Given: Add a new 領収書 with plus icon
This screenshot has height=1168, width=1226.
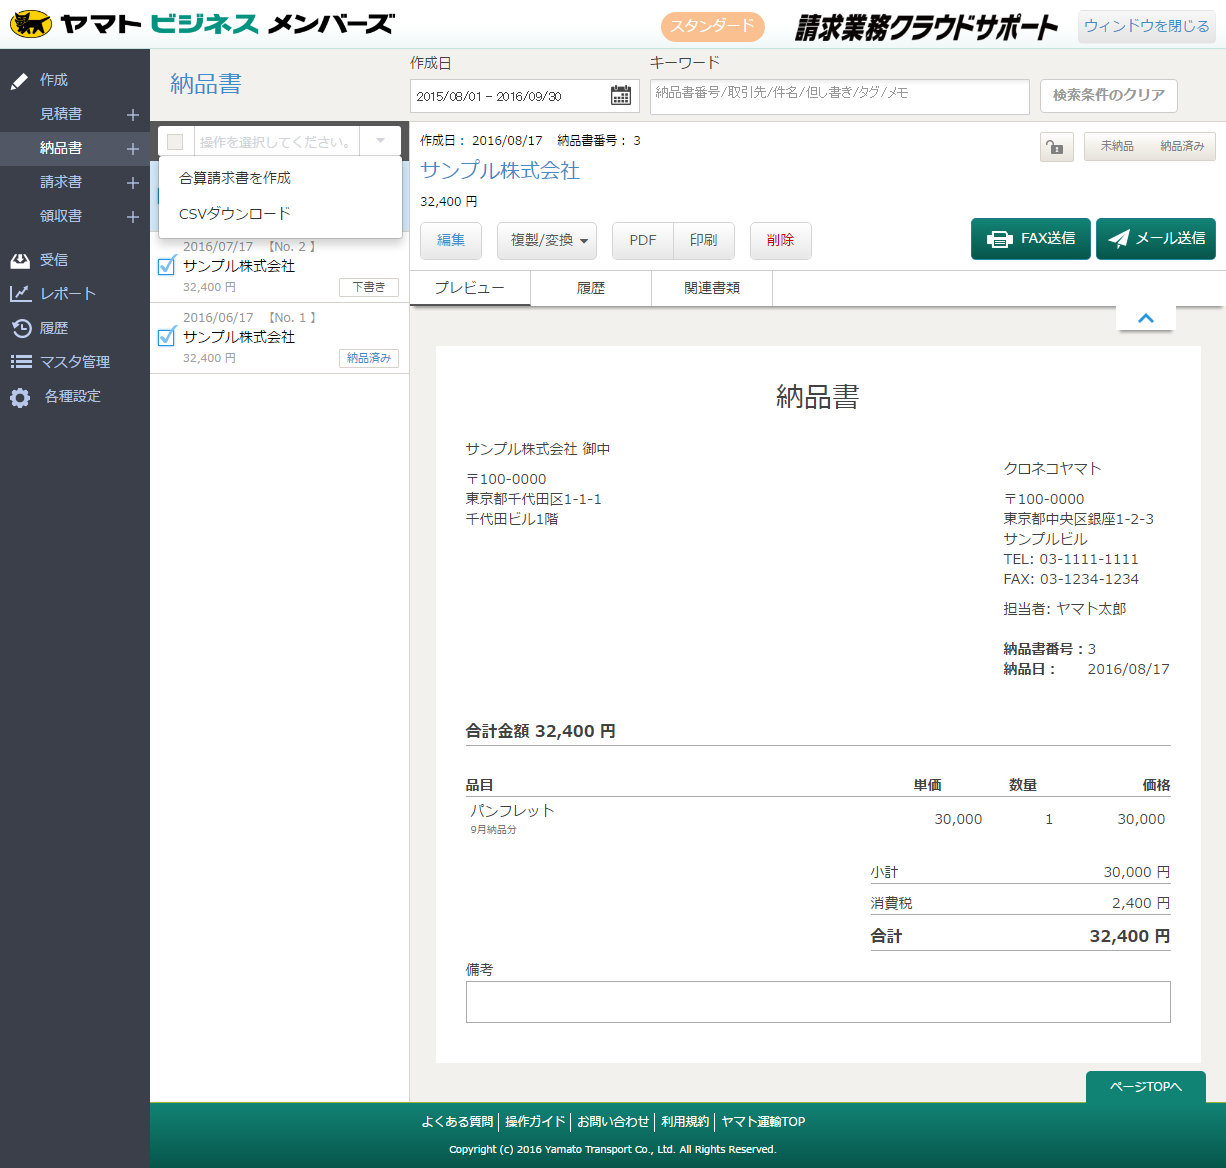Looking at the screenshot, I should click(x=132, y=217).
